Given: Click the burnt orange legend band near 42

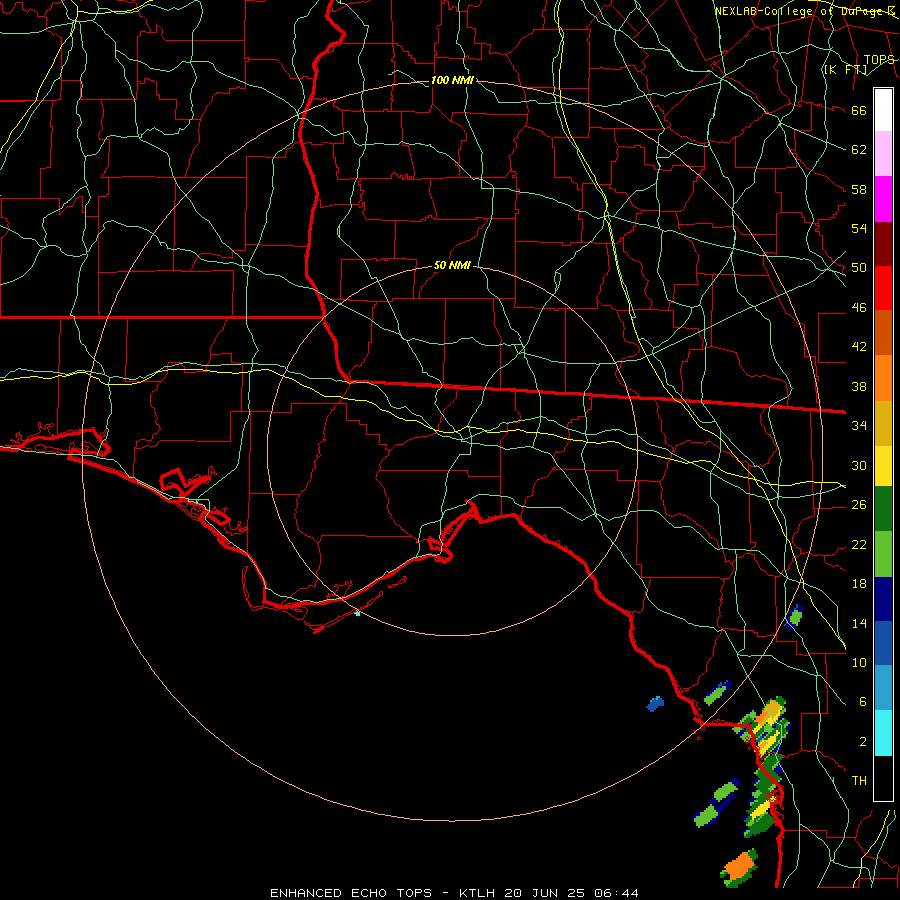Looking at the screenshot, I should click(x=883, y=332).
